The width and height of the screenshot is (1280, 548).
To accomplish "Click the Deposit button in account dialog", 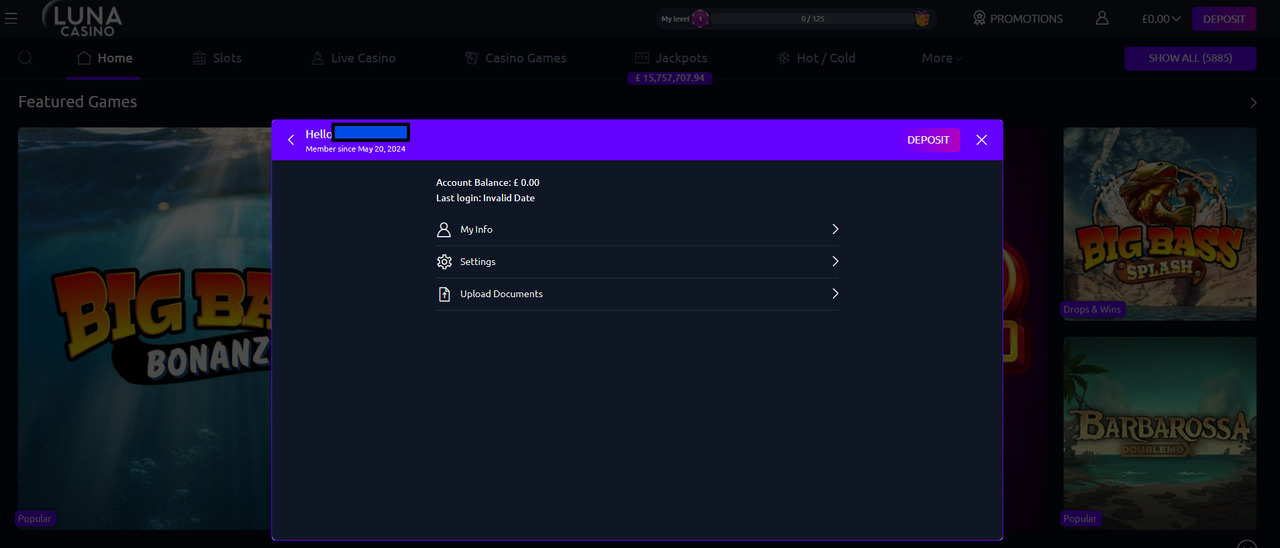I will (928, 140).
